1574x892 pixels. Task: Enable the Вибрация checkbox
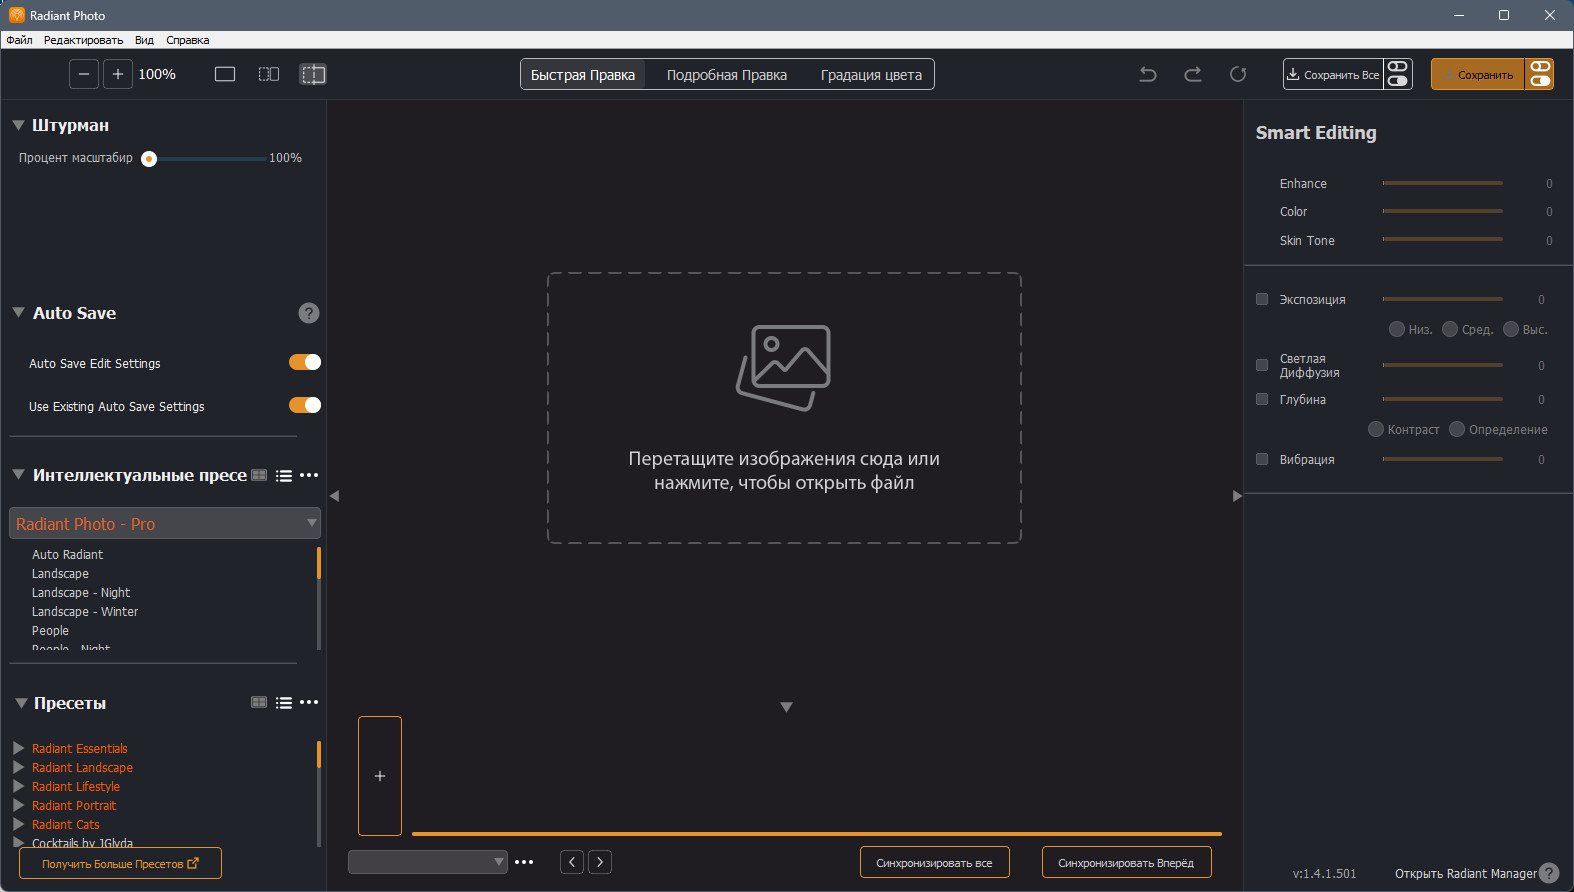(1262, 459)
